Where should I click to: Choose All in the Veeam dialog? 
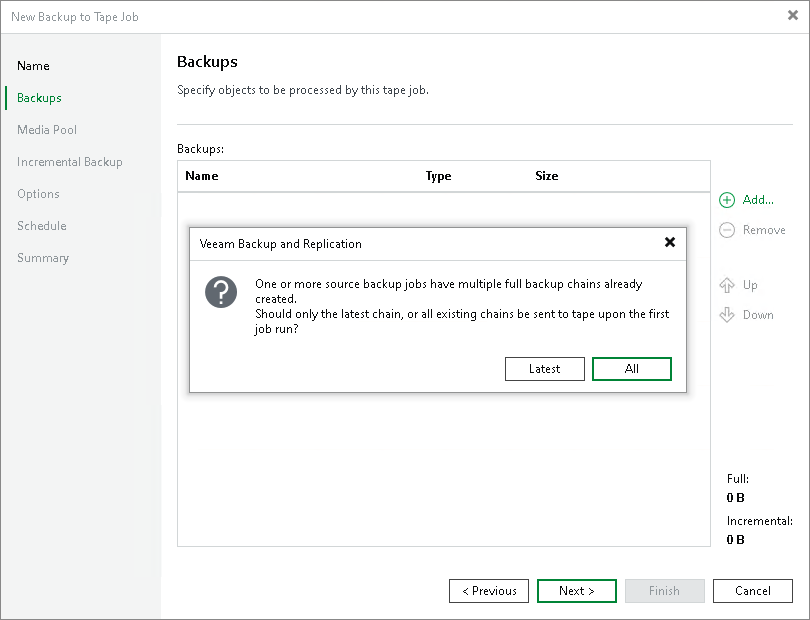coord(632,369)
